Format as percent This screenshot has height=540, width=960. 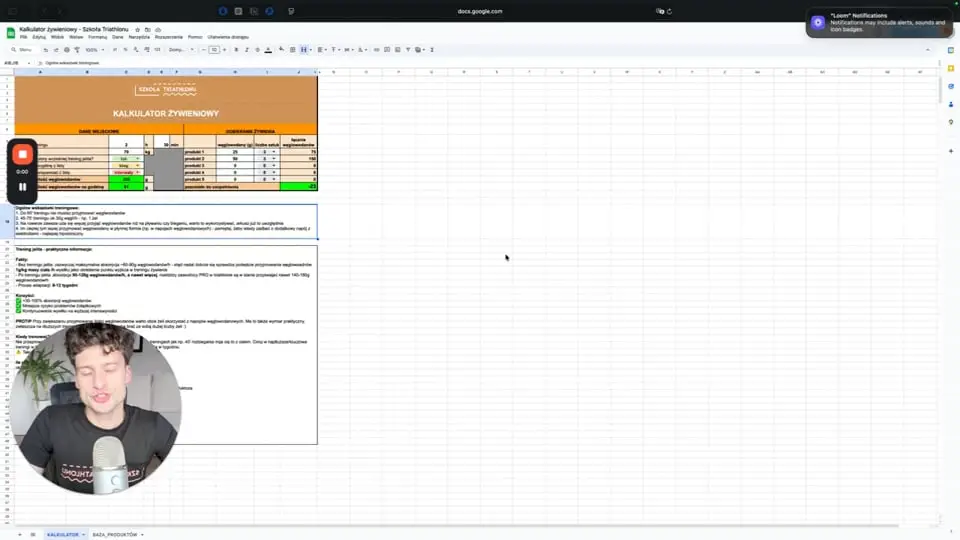[x=126, y=50]
